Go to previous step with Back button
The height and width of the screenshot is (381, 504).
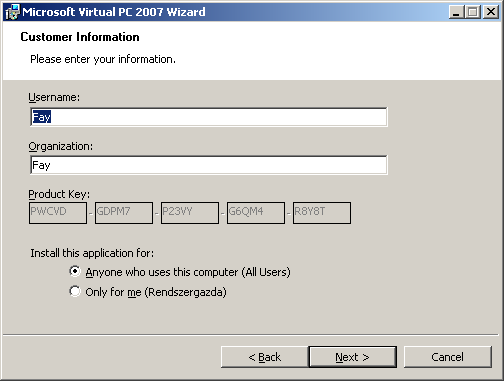coord(265,357)
